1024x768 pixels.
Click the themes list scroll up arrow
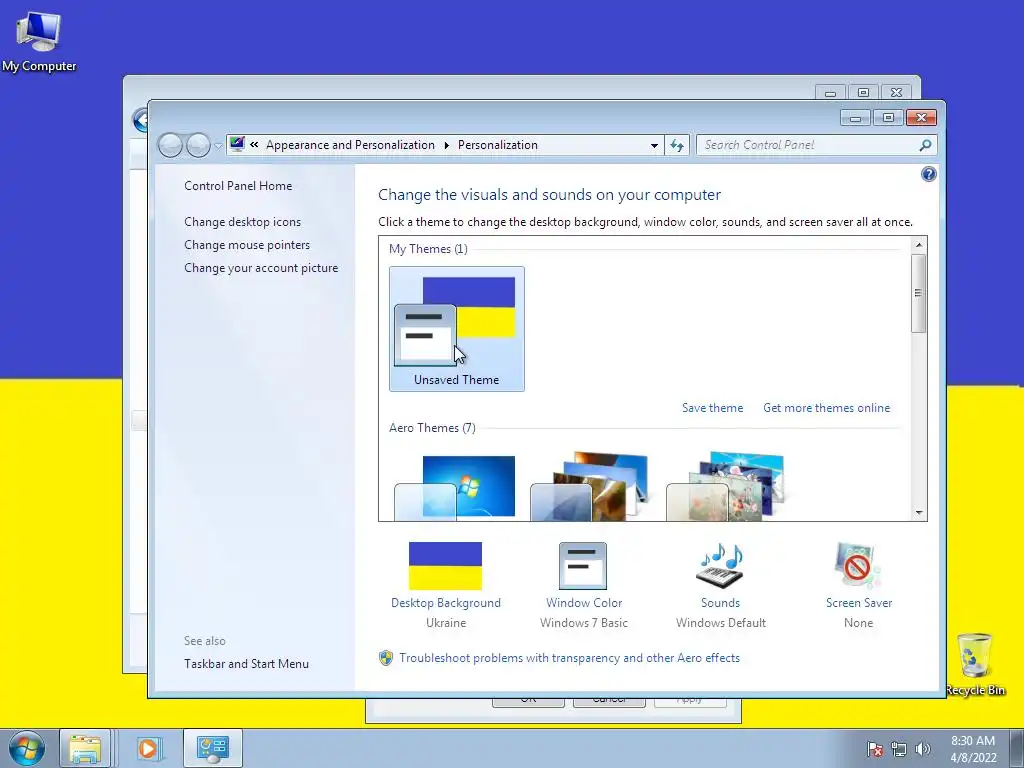tap(919, 245)
